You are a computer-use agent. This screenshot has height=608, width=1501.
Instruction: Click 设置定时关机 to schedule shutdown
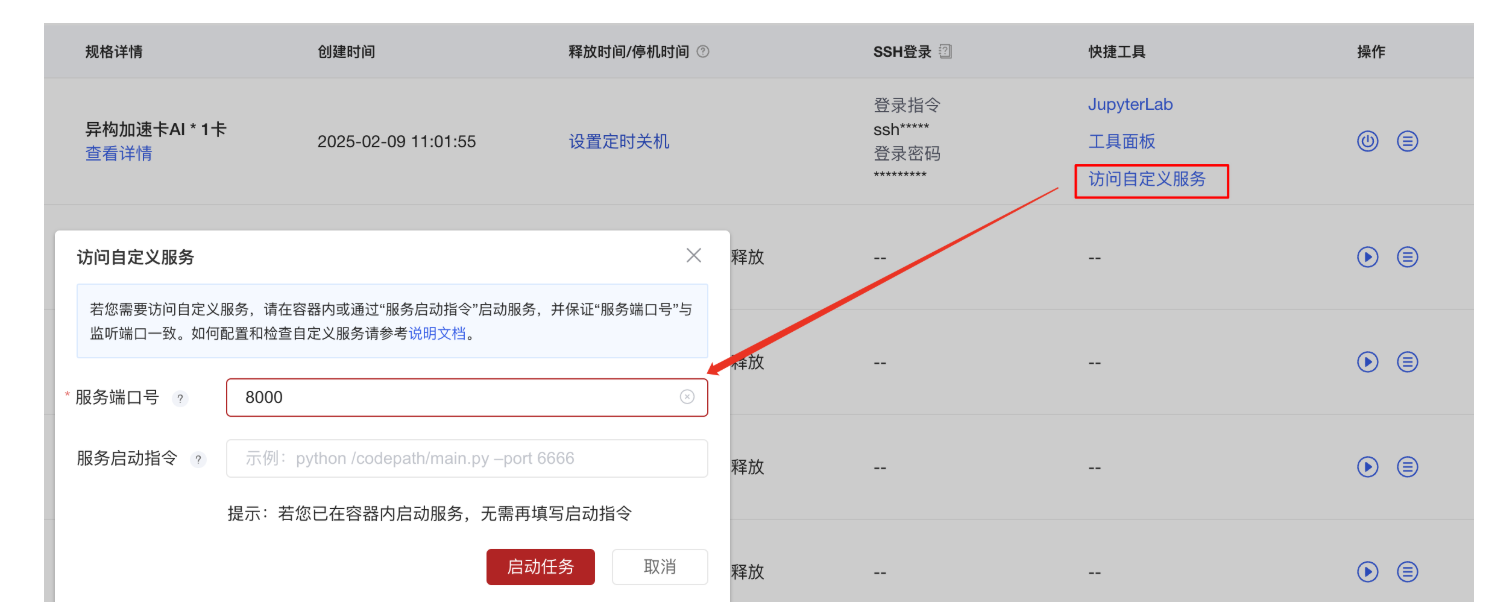(619, 142)
